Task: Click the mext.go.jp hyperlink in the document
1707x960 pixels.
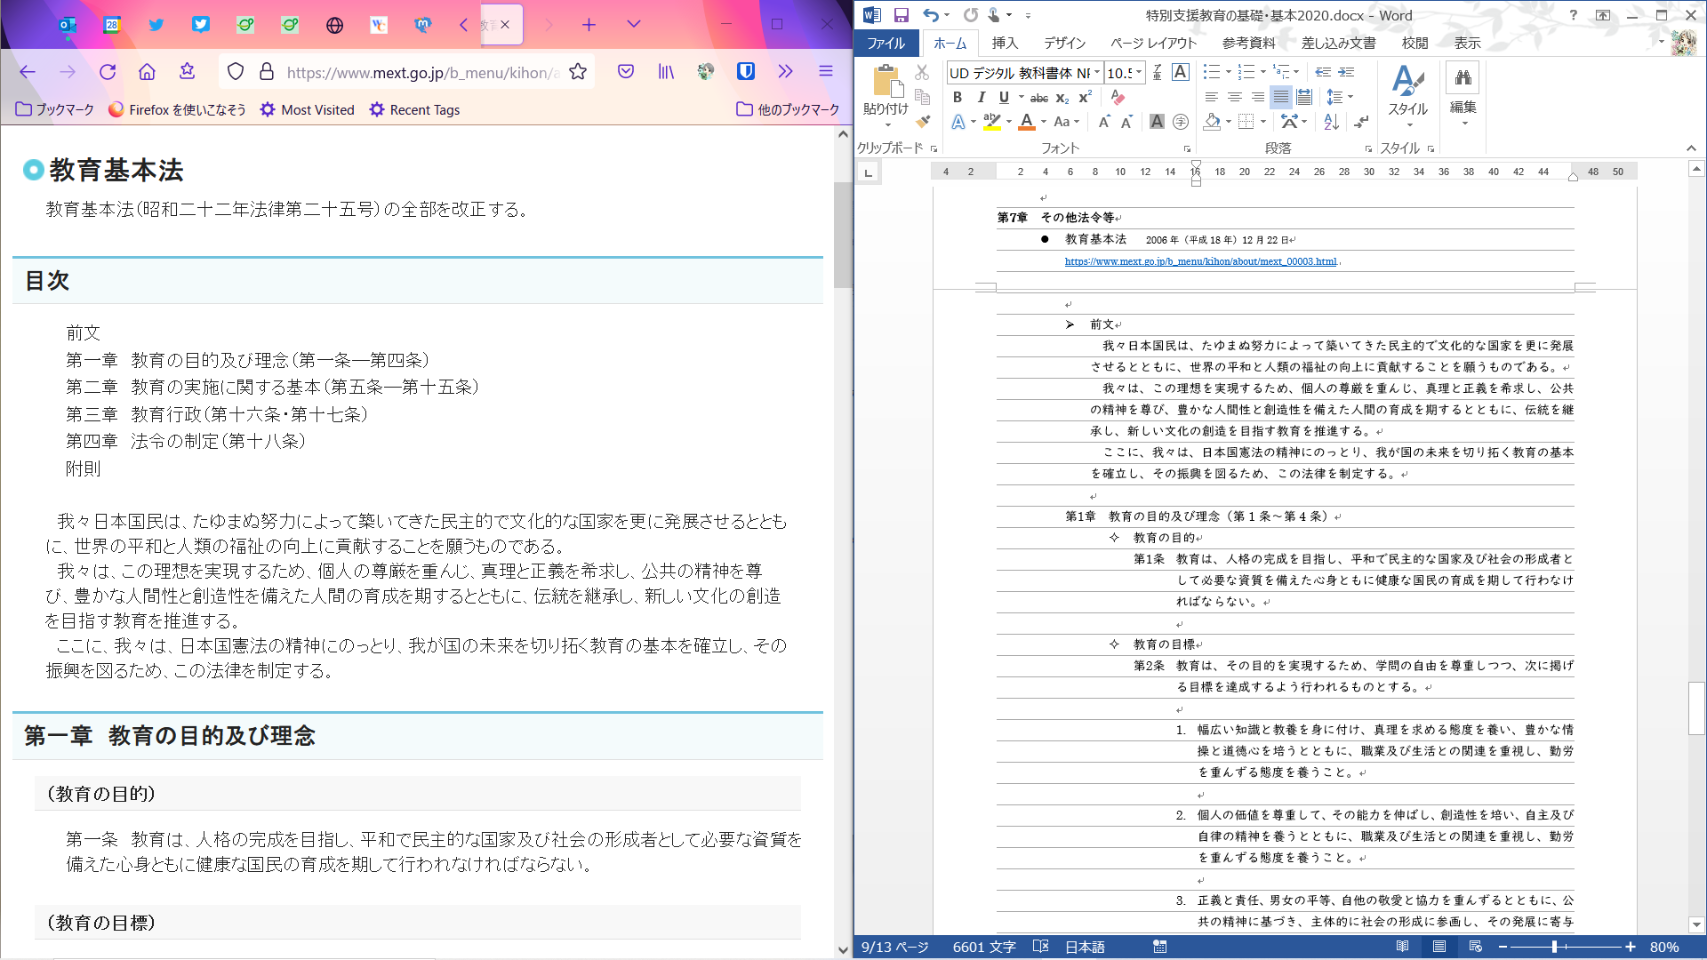Action: coord(1200,262)
